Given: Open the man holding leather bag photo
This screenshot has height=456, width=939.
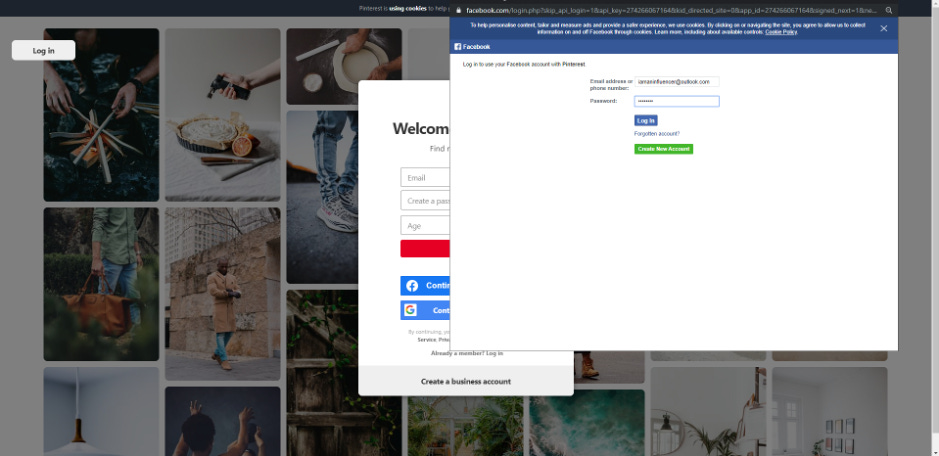Looking at the screenshot, I should coord(101,284).
